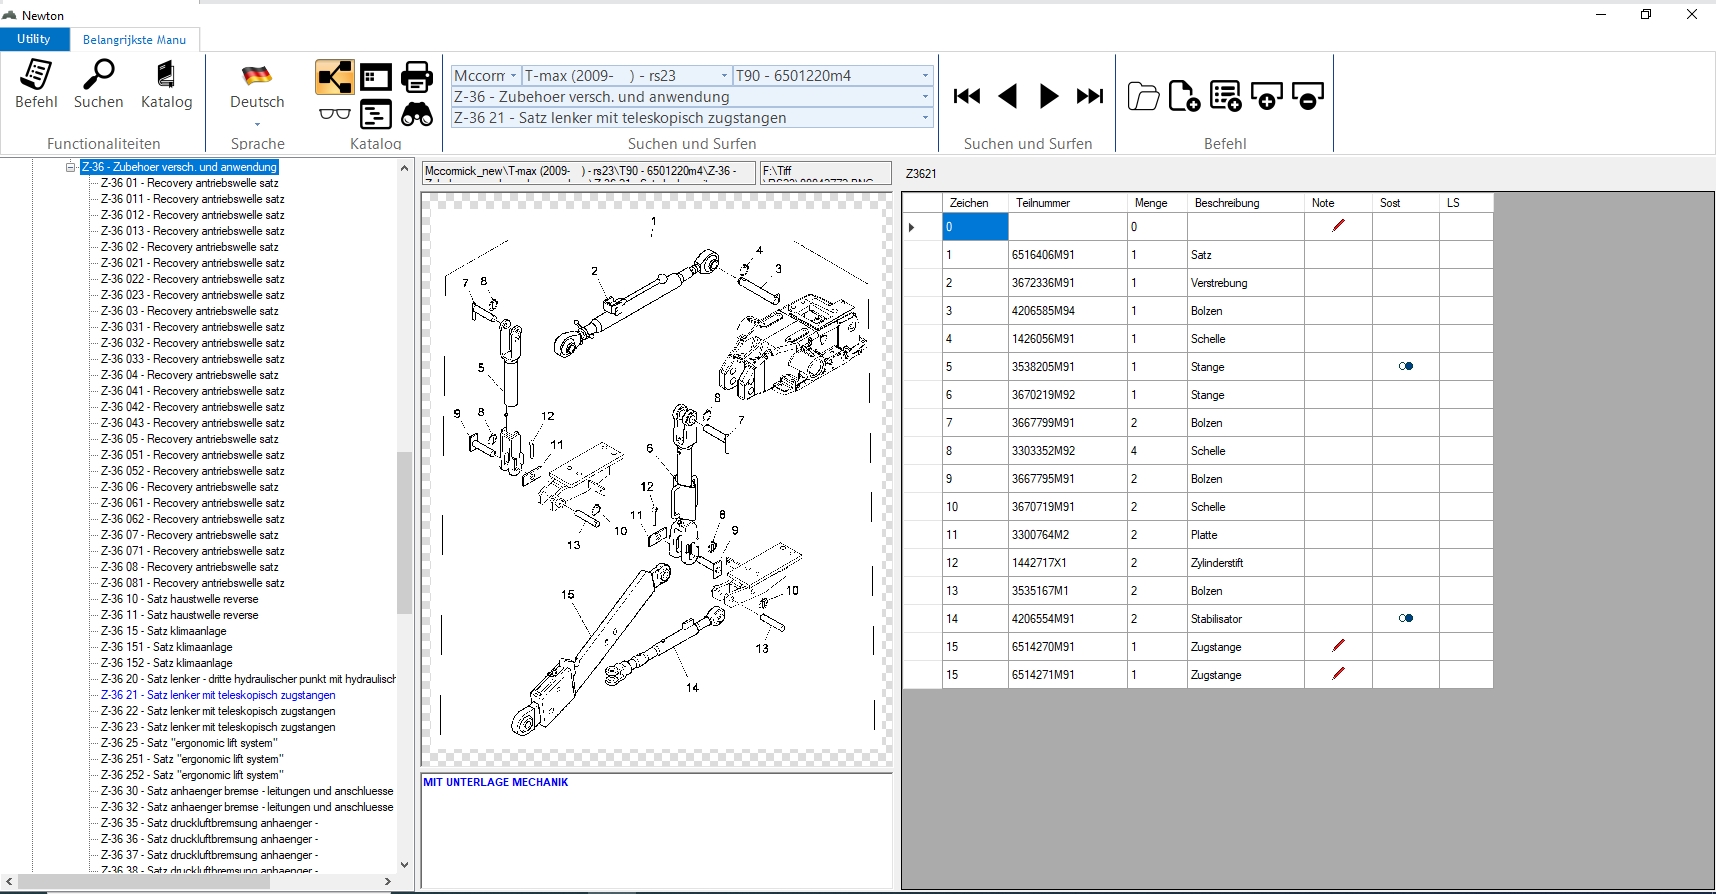Sort by the Teilnummer column header
This screenshot has height=894, width=1716.
1068,203
